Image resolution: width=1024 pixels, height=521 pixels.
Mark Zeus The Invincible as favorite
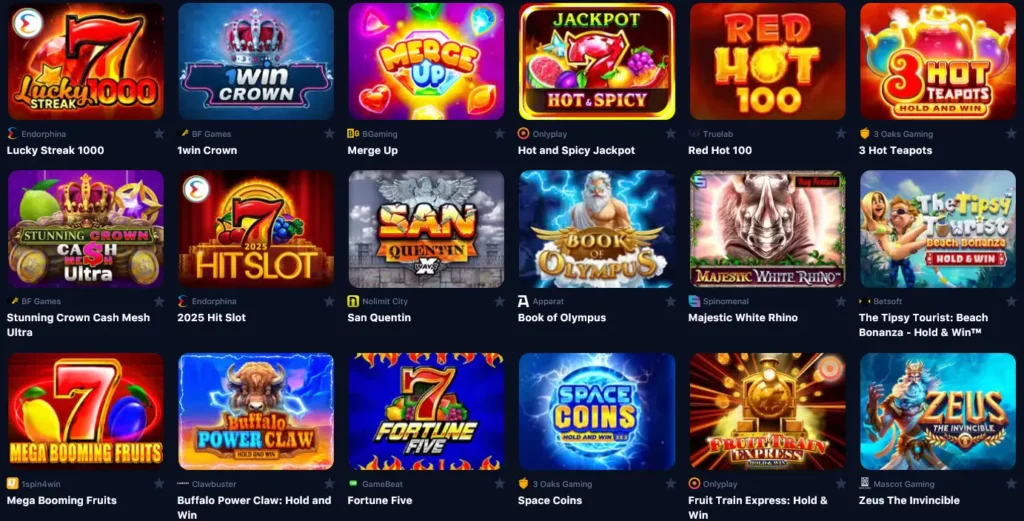click(1011, 484)
